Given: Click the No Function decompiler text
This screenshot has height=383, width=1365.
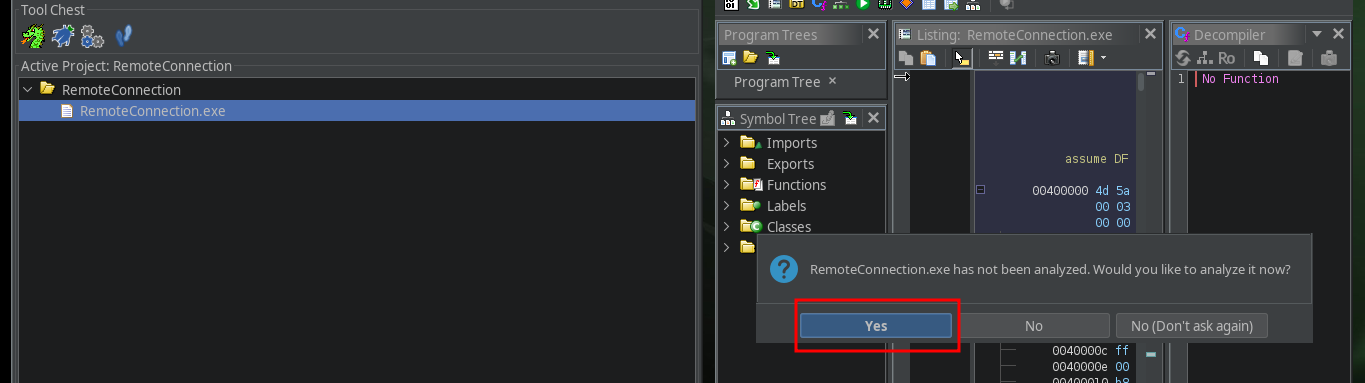Looking at the screenshot, I should click(x=1240, y=79).
